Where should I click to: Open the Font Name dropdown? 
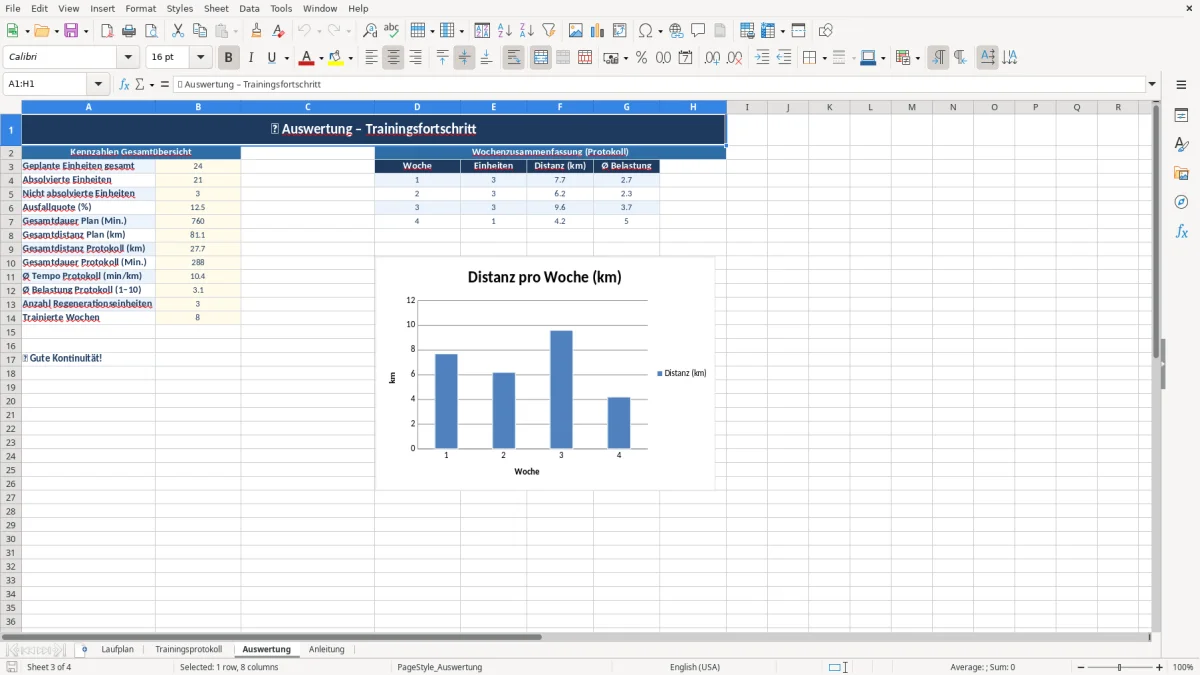tap(128, 58)
